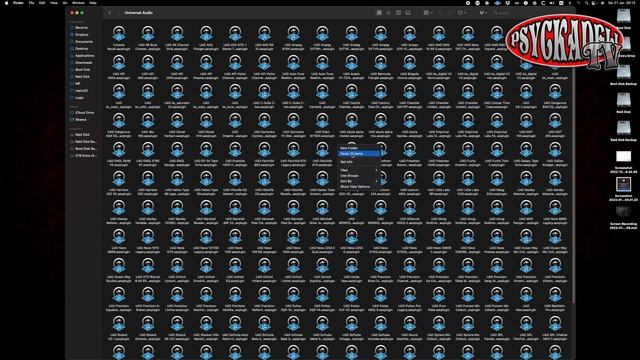Open the File menu in menu bar
640x360 pixels.
(x=31, y=3)
